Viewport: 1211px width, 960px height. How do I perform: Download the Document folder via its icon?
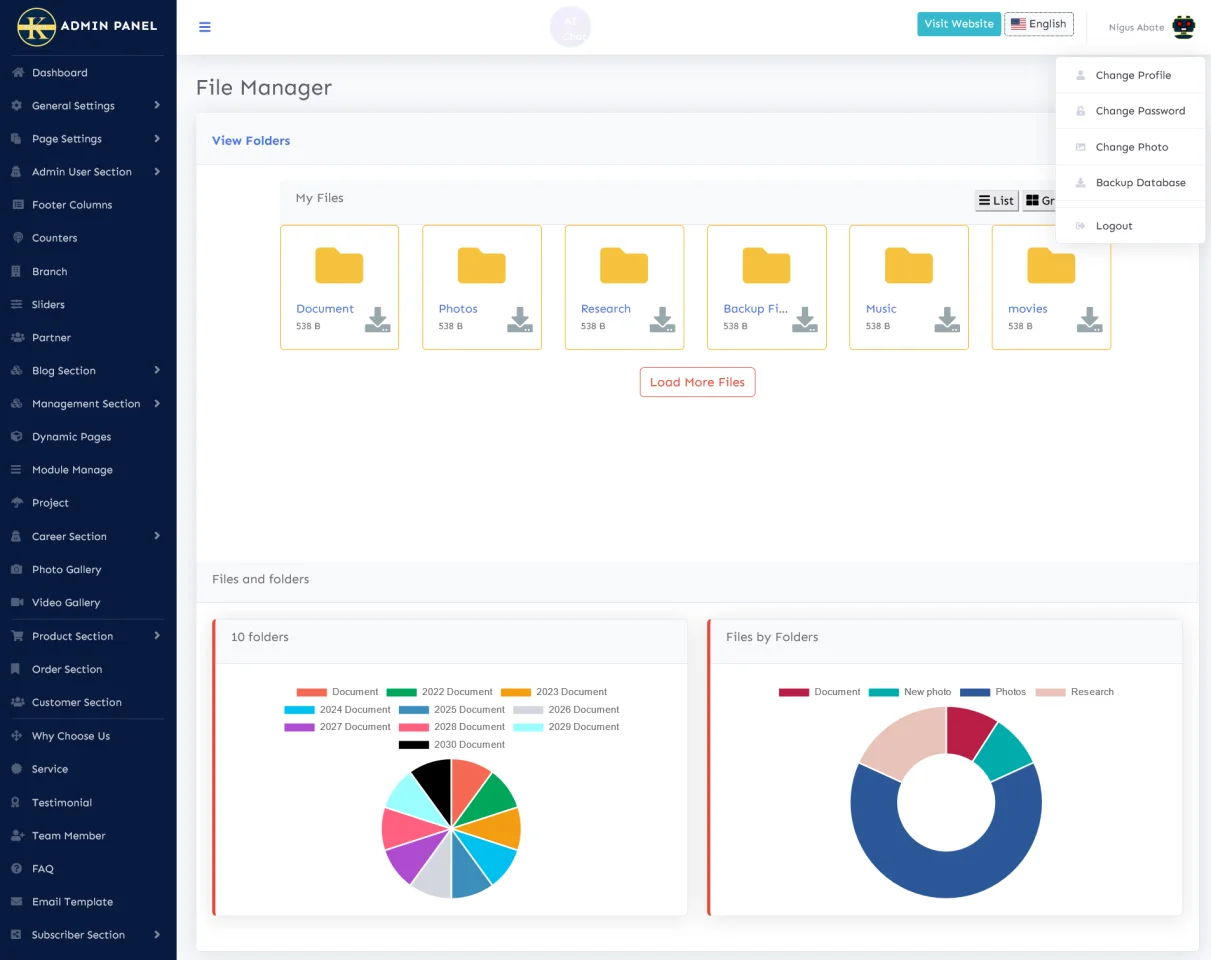[377, 319]
